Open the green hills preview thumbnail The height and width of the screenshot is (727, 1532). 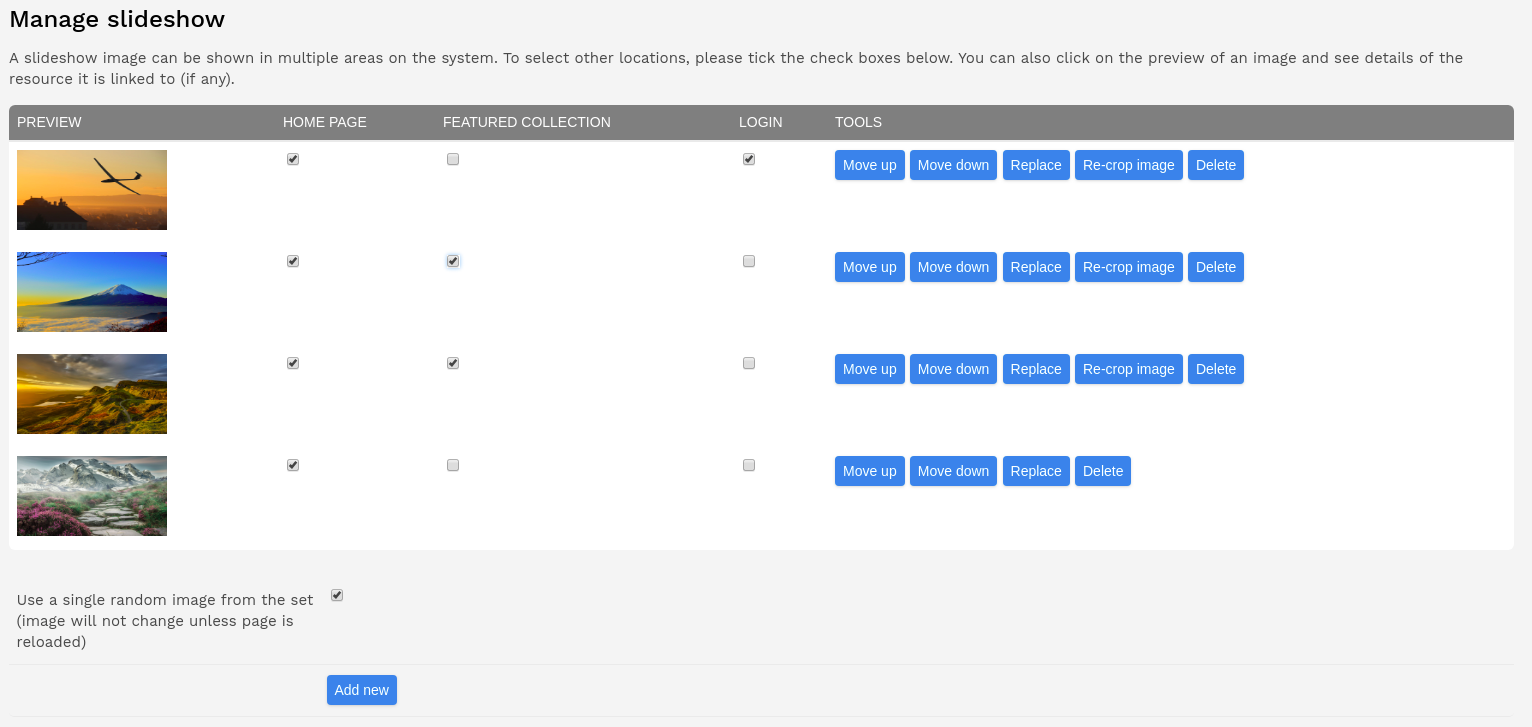coord(92,394)
